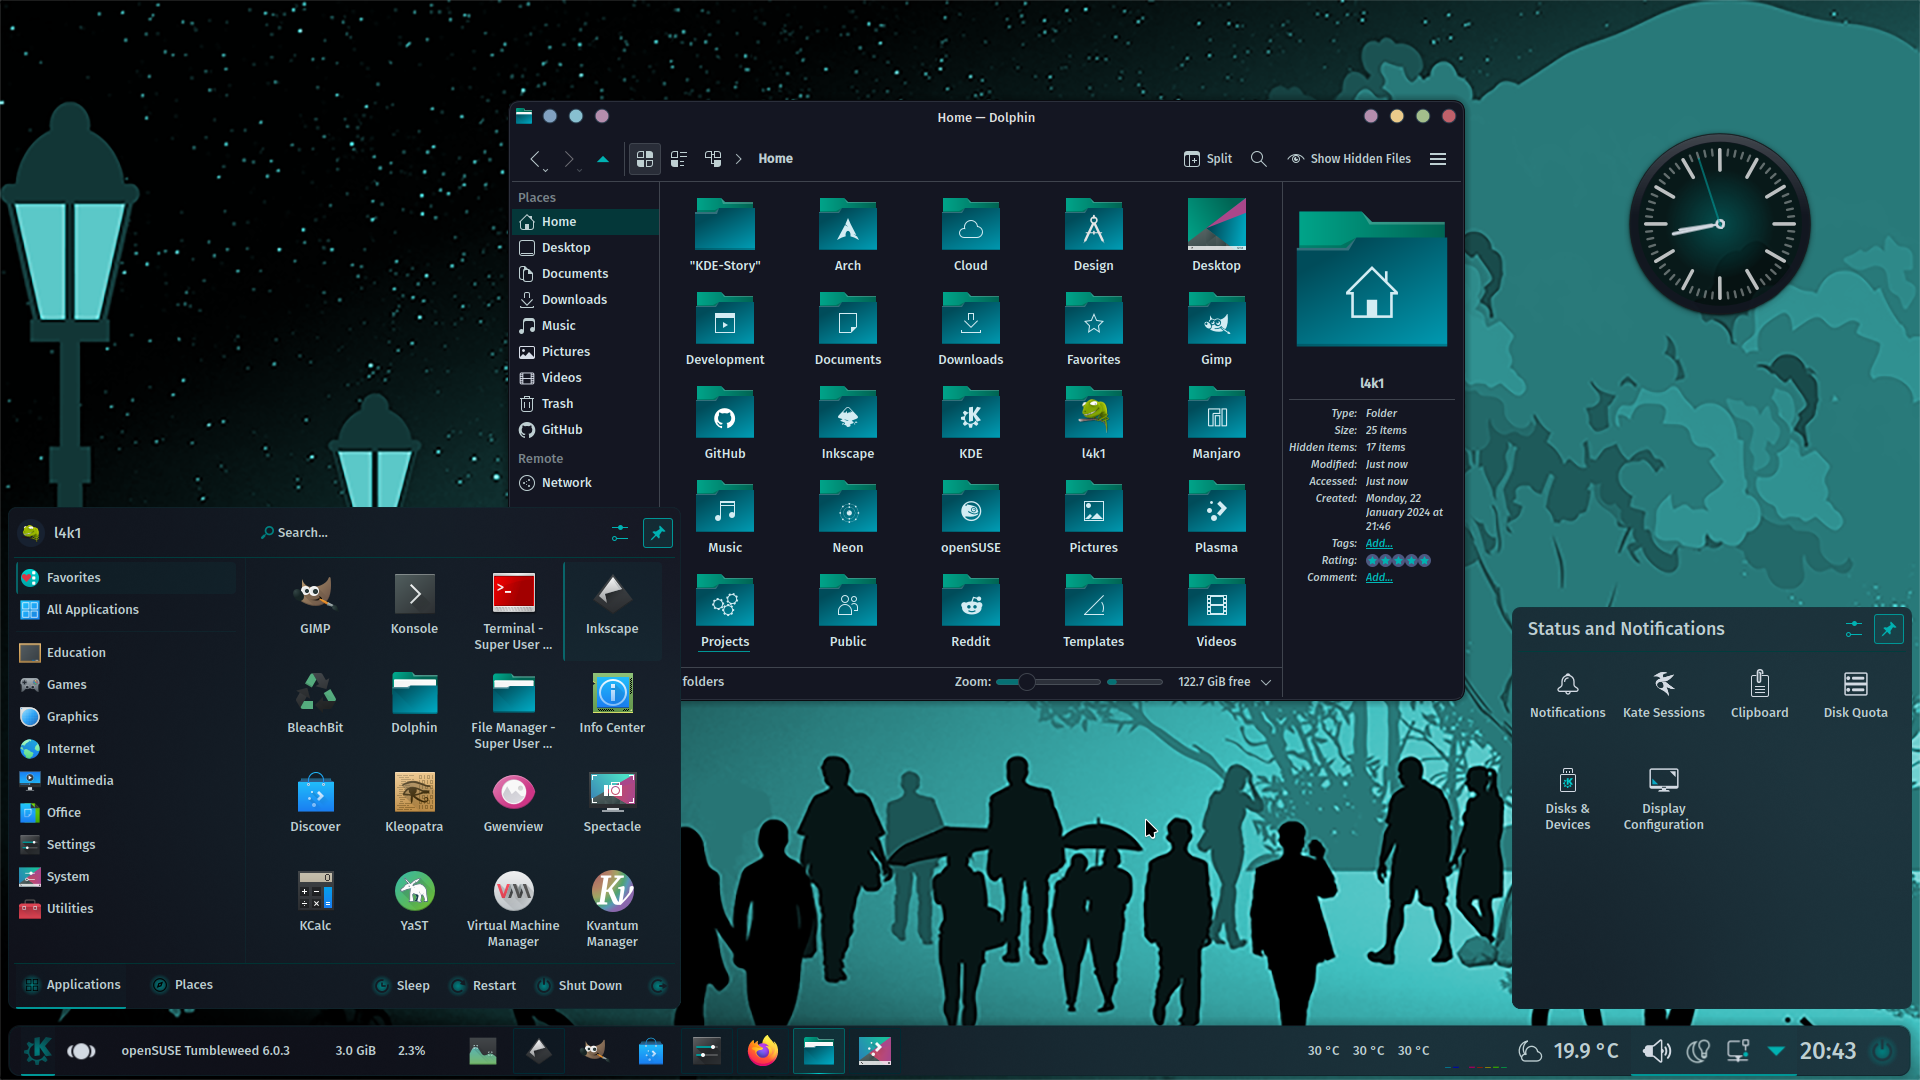1920x1080 pixels.
Task: Launch Konsole from favorites grid
Action: 414,605
